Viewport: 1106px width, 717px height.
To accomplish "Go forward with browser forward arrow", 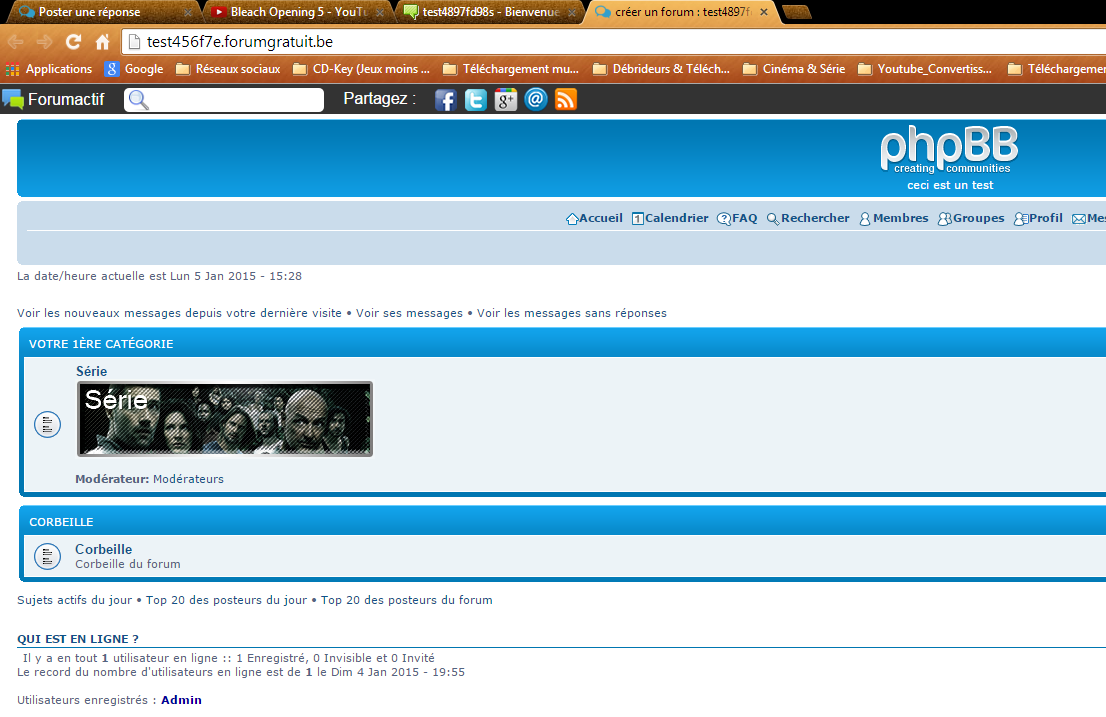I will click(44, 42).
